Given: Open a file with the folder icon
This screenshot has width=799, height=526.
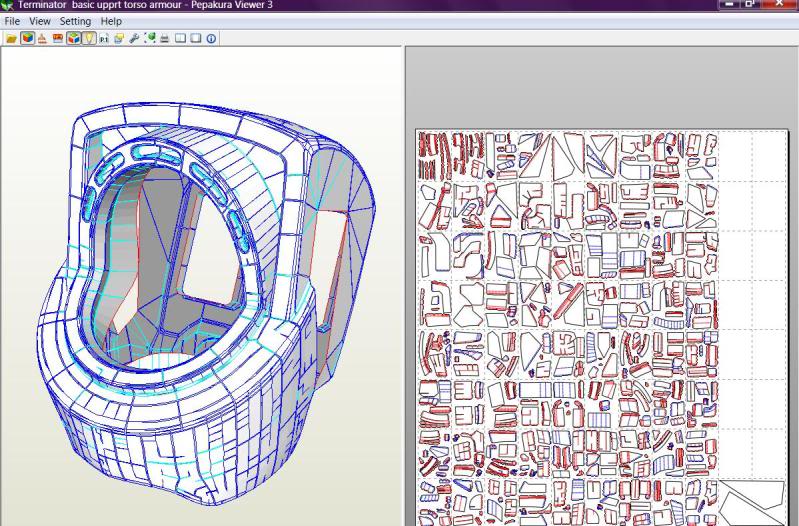Looking at the screenshot, I should [11, 39].
